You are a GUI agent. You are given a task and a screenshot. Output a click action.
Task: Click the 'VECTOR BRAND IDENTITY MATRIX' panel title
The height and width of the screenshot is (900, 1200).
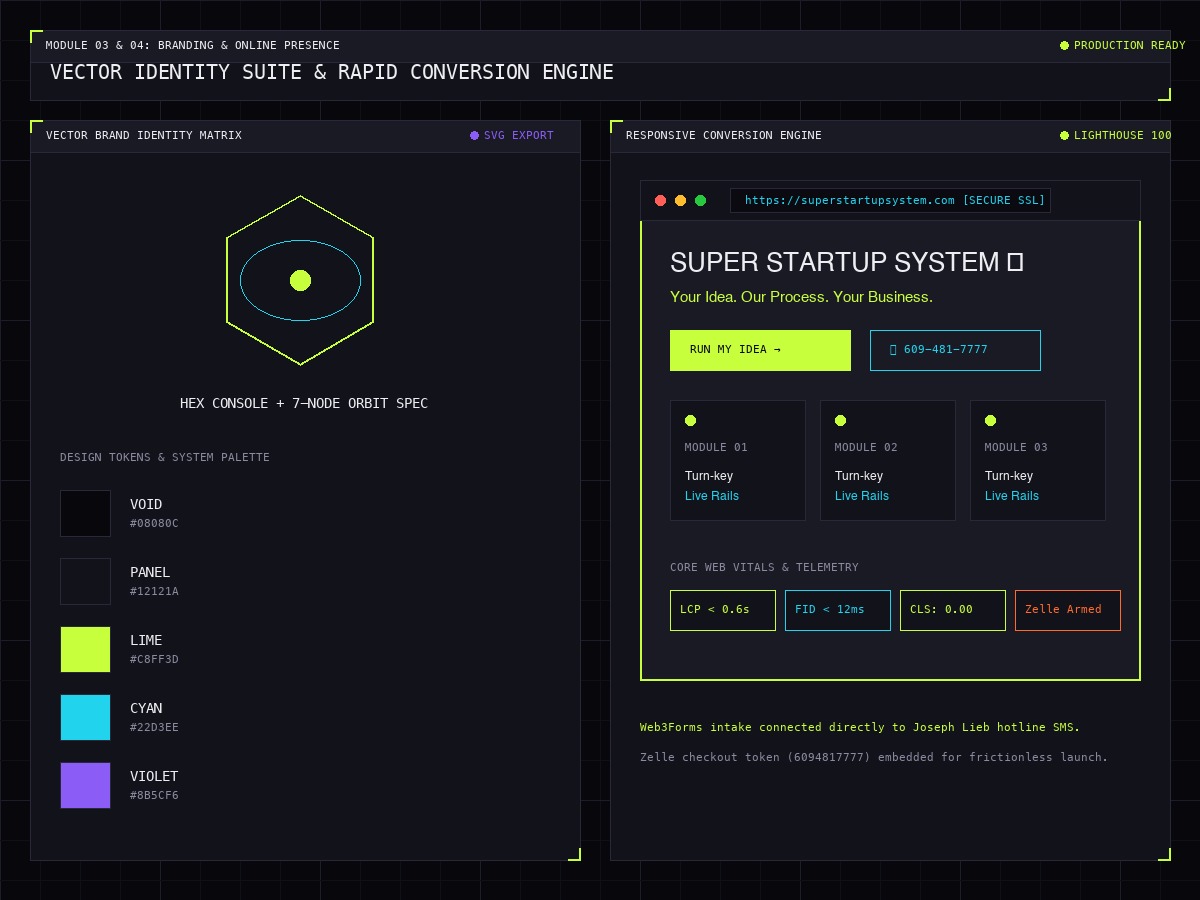[144, 135]
